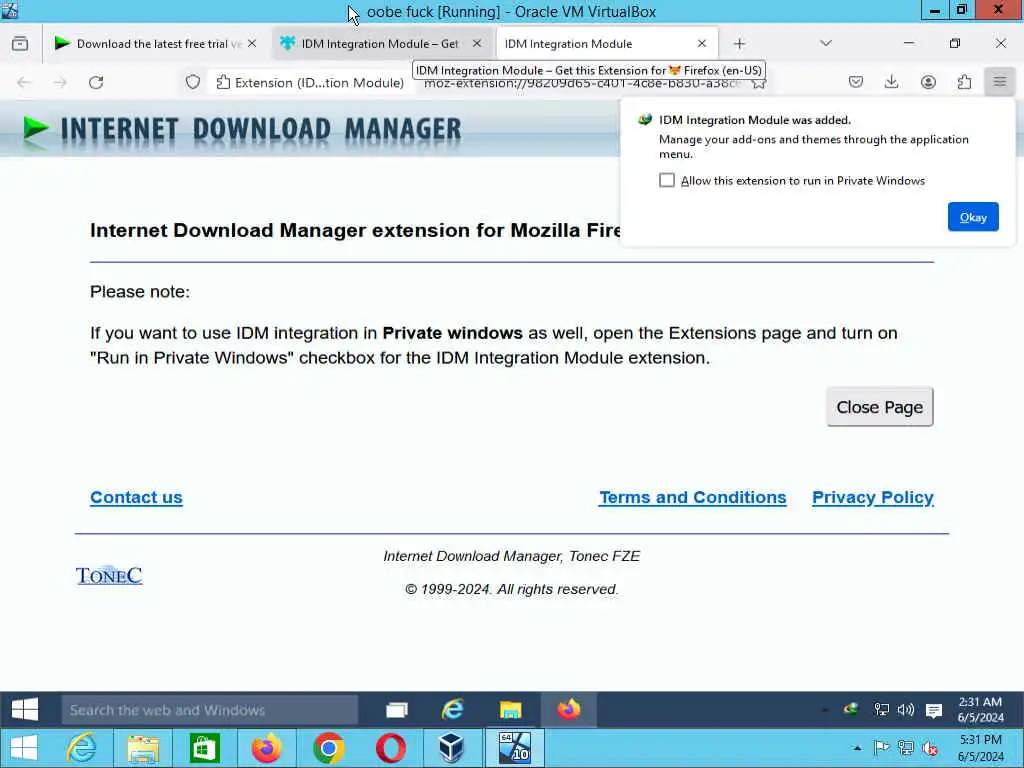Open host muted volume tray icon
The width and height of the screenshot is (1024, 768).
click(930, 748)
